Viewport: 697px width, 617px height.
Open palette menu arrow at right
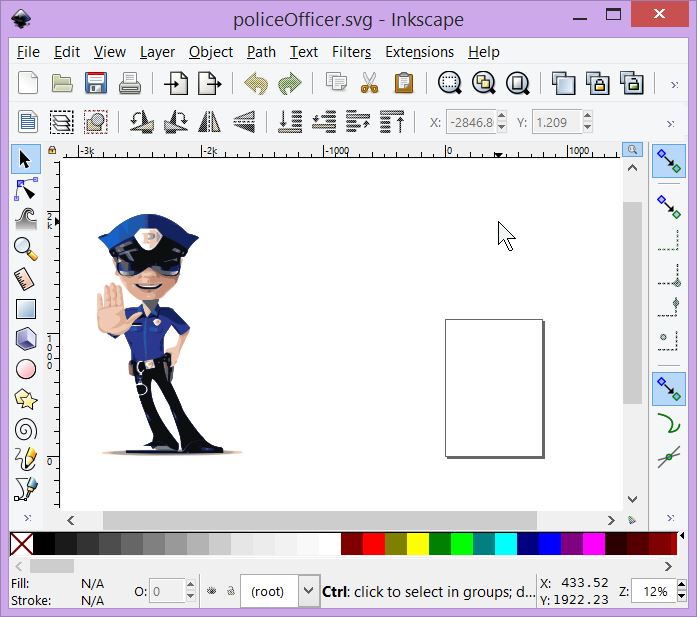(x=682, y=536)
